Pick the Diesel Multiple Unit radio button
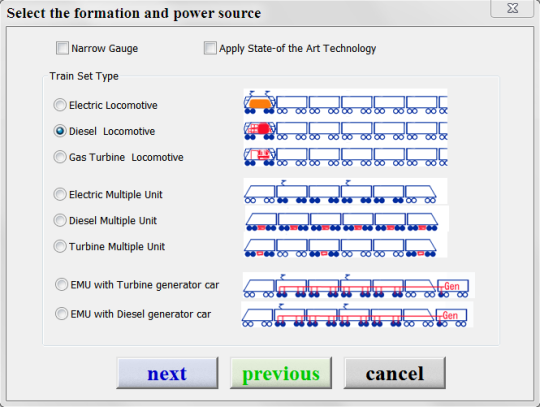540x407 pixels. coord(60,220)
